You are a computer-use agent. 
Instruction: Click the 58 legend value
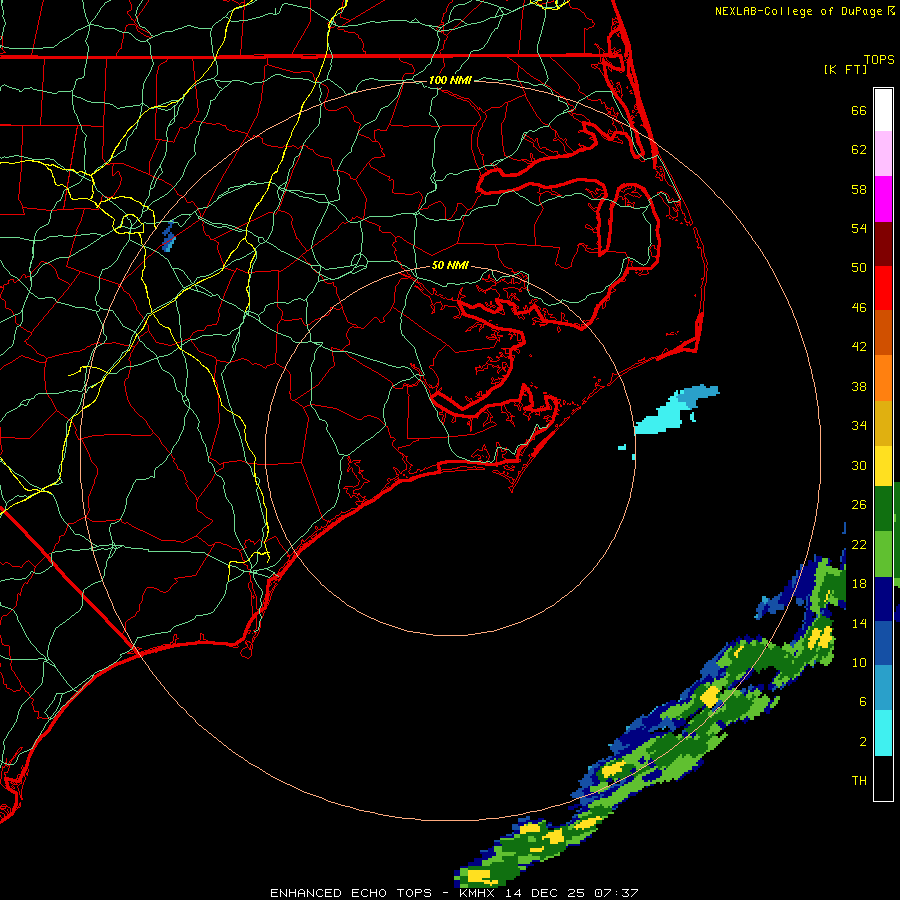click(x=859, y=189)
